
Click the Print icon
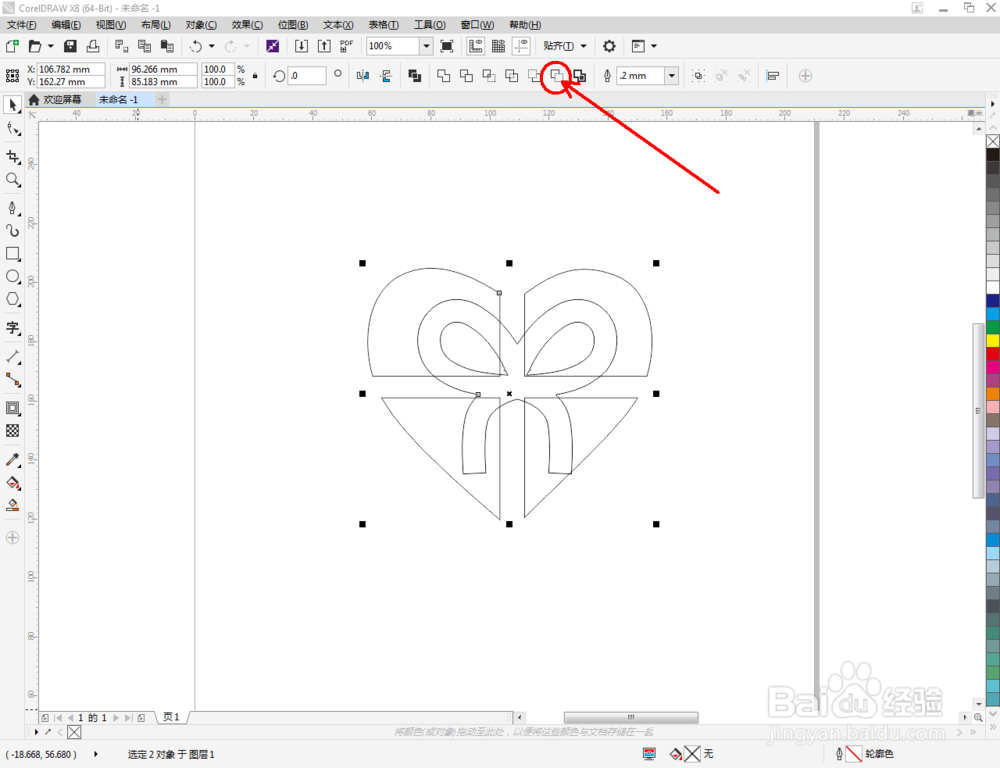[x=93, y=46]
